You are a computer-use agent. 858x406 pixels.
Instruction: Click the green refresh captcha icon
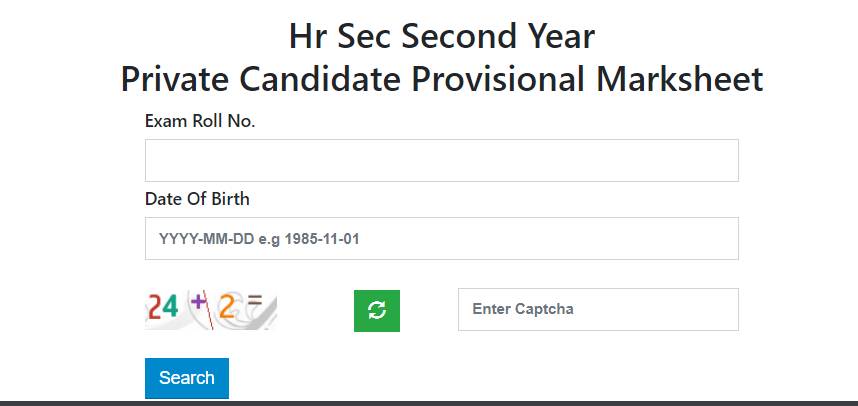click(x=376, y=310)
